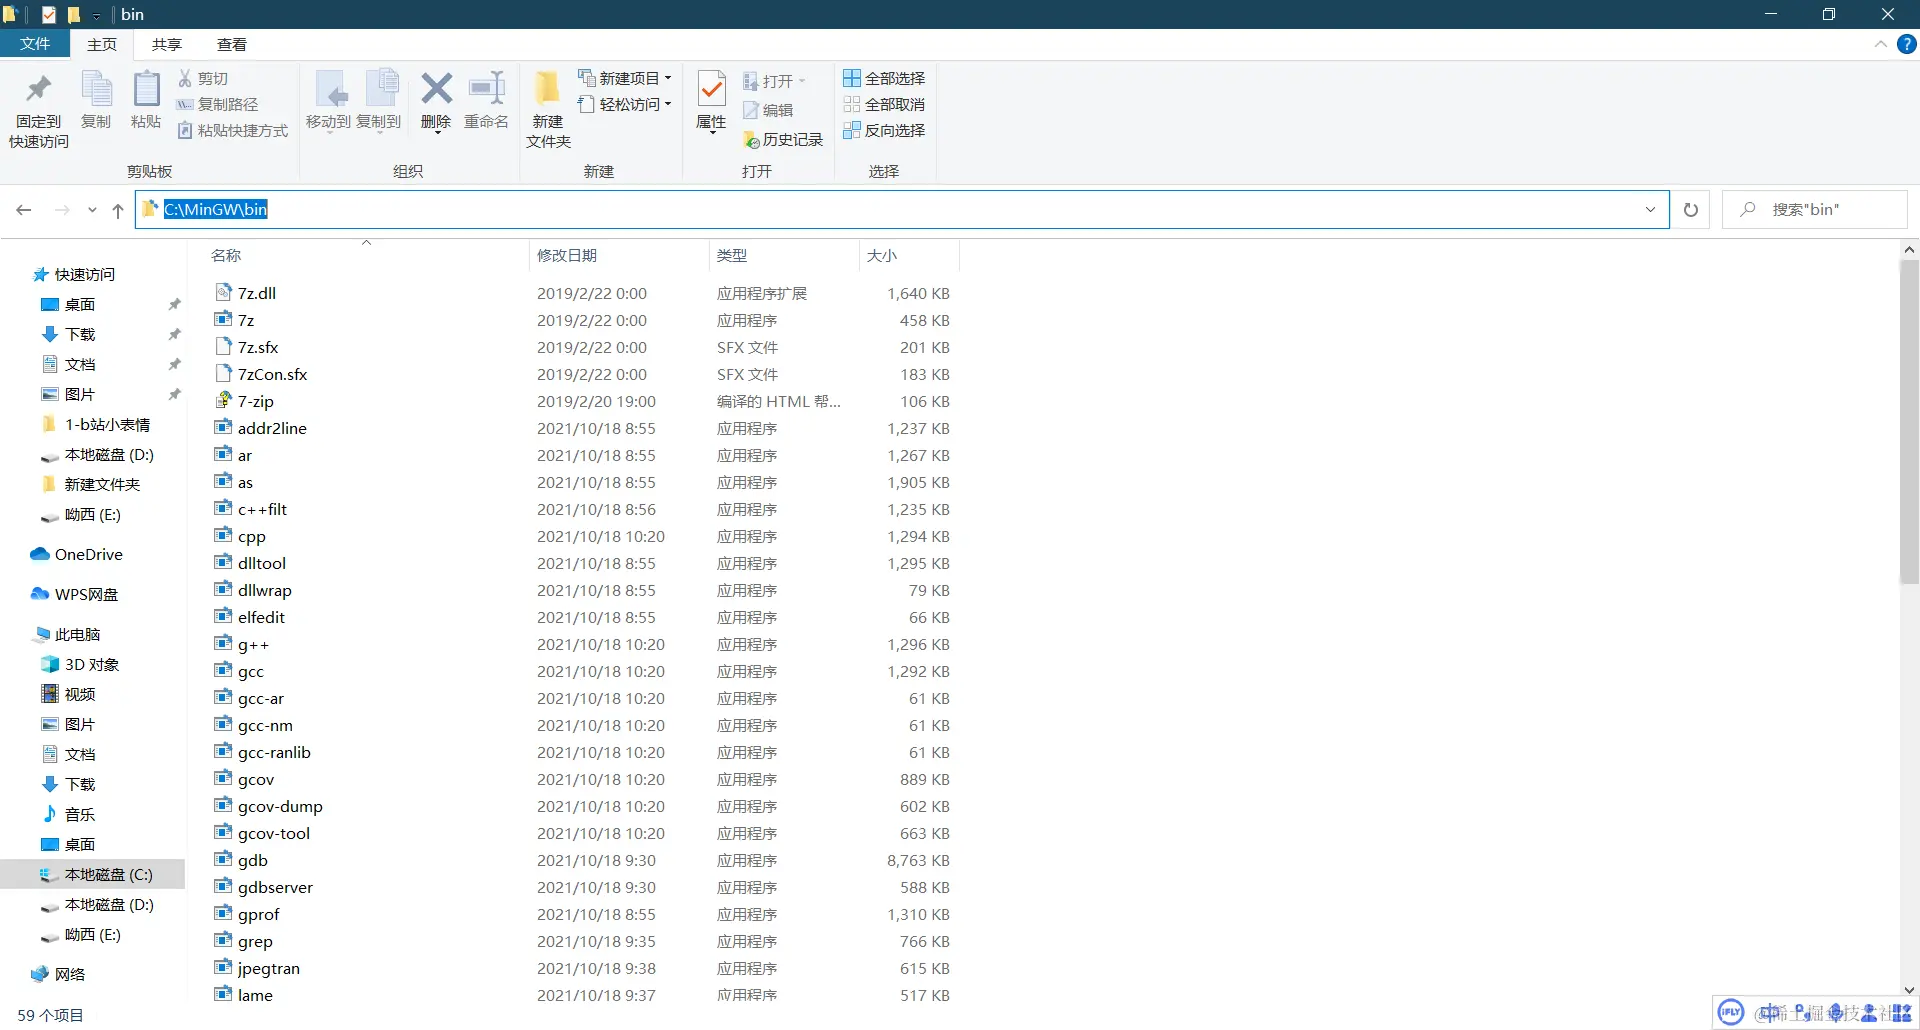Click the Copy icon in ribbon
The width and height of the screenshot is (1920, 1030).
click(96, 90)
